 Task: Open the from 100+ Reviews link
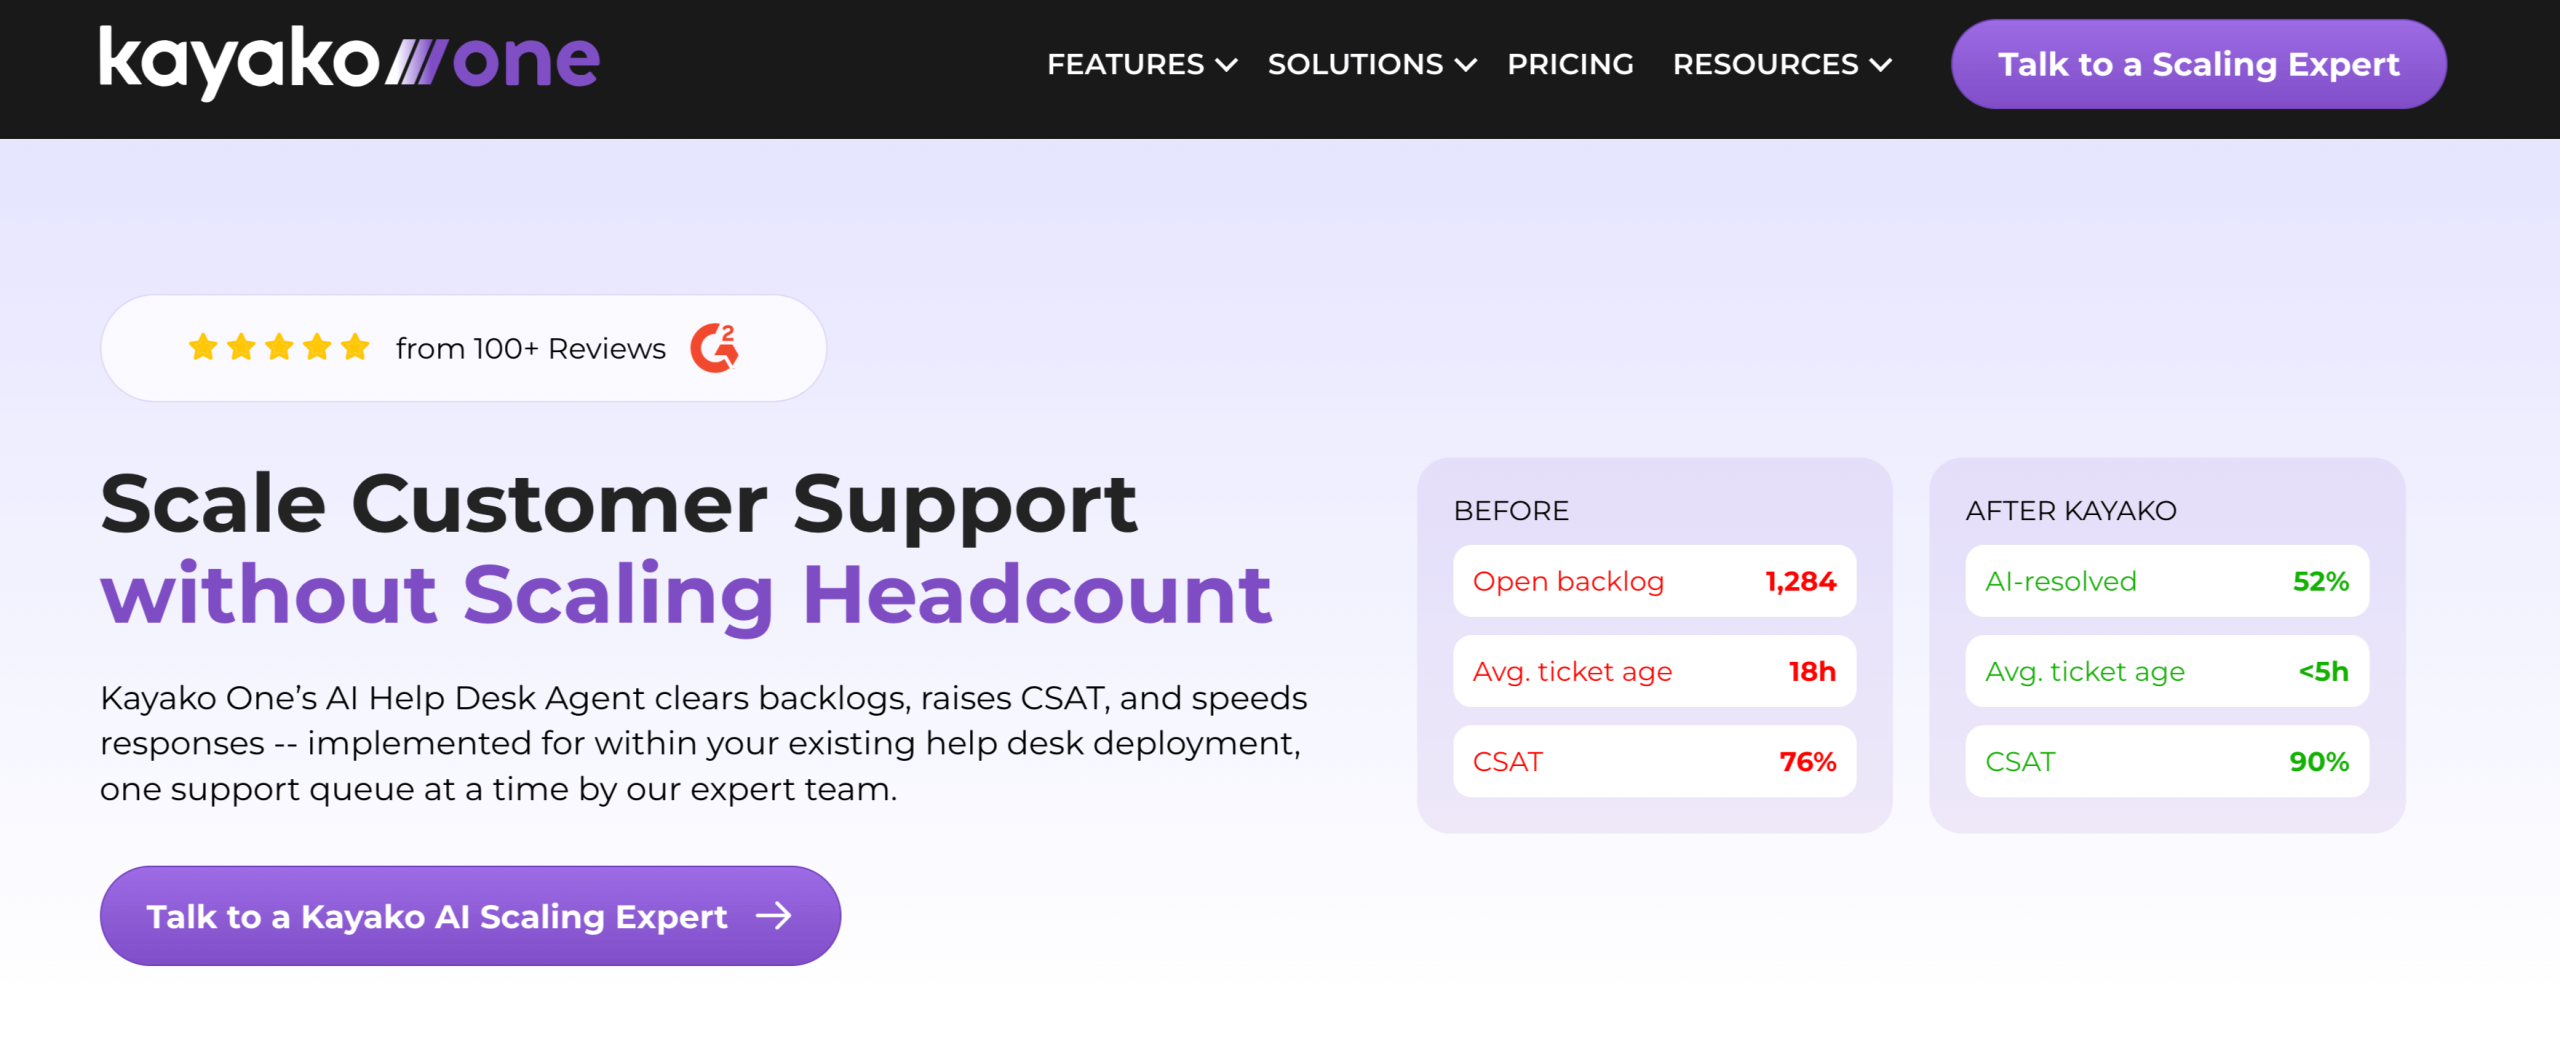click(531, 348)
